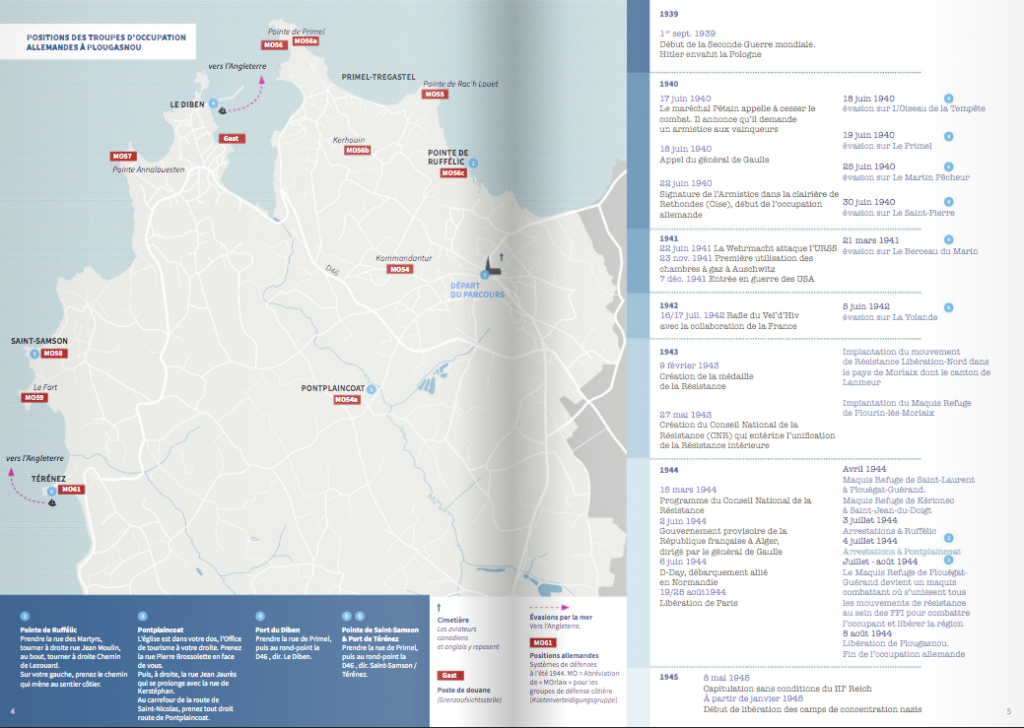Click the boat icon near Térénez
Image resolution: width=1024 pixels, height=728 pixels.
point(52,502)
